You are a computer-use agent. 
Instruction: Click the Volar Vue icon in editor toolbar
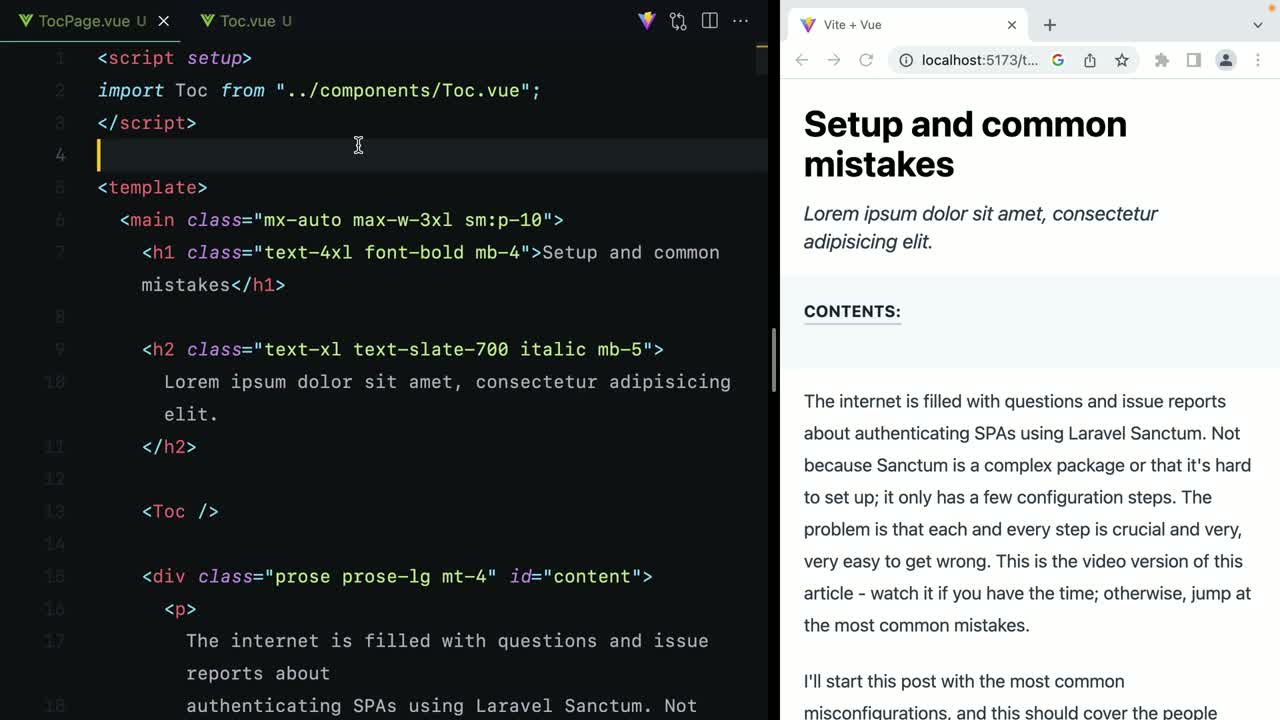[x=647, y=21]
